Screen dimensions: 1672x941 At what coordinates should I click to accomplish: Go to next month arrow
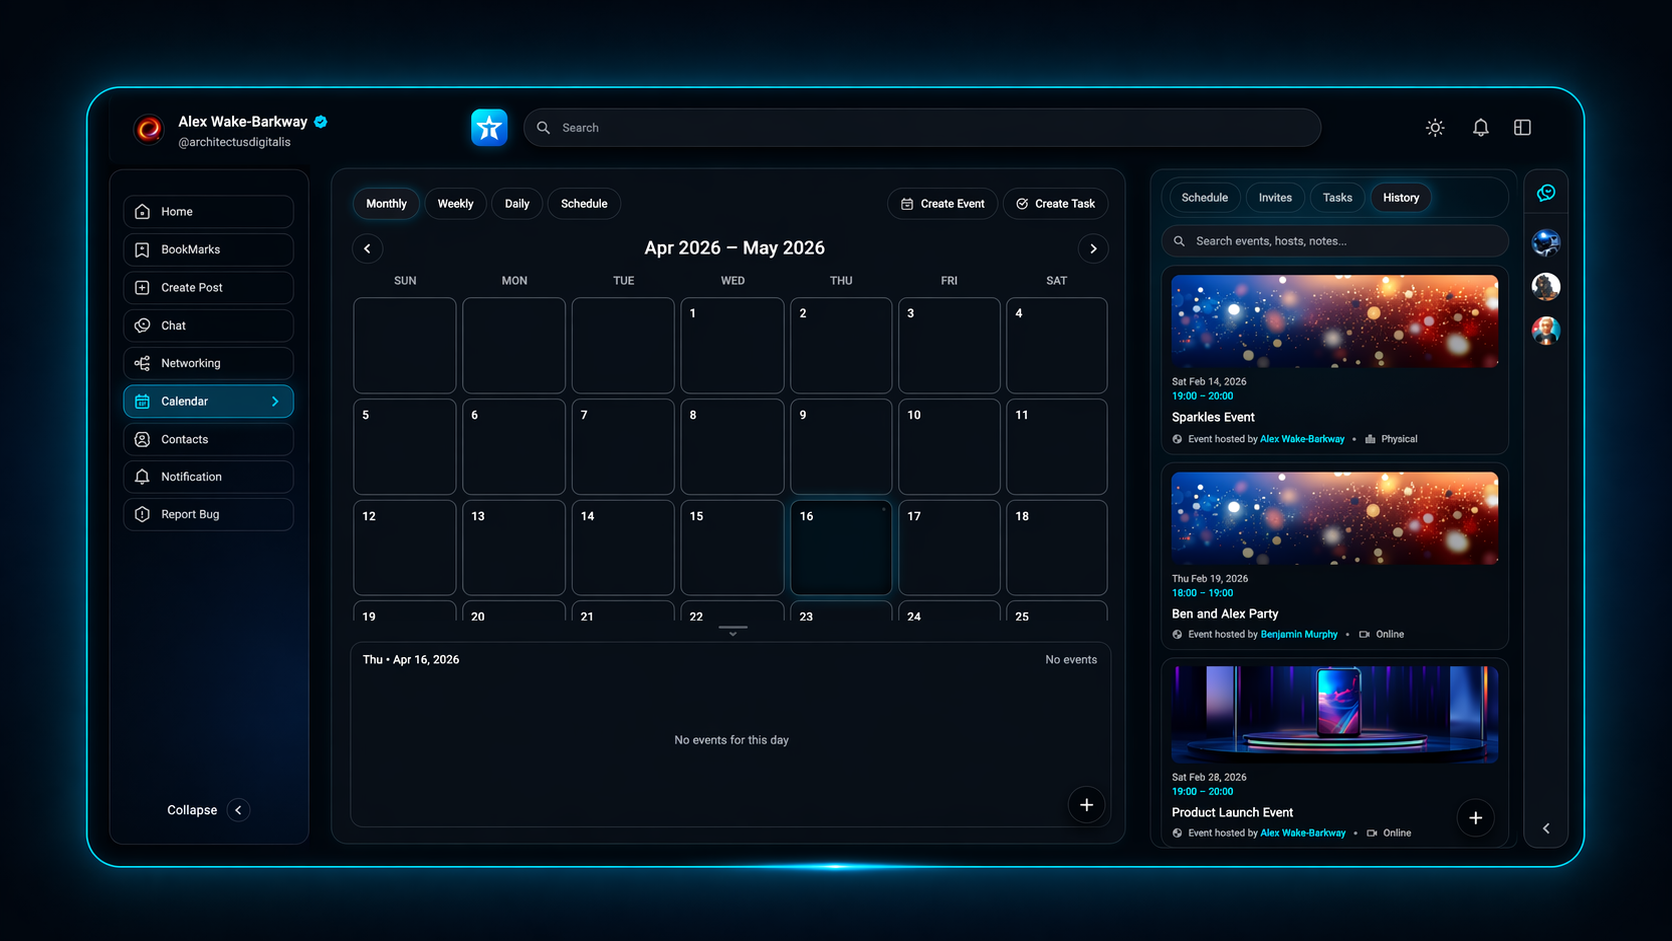pyautogui.click(x=1093, y=249)
